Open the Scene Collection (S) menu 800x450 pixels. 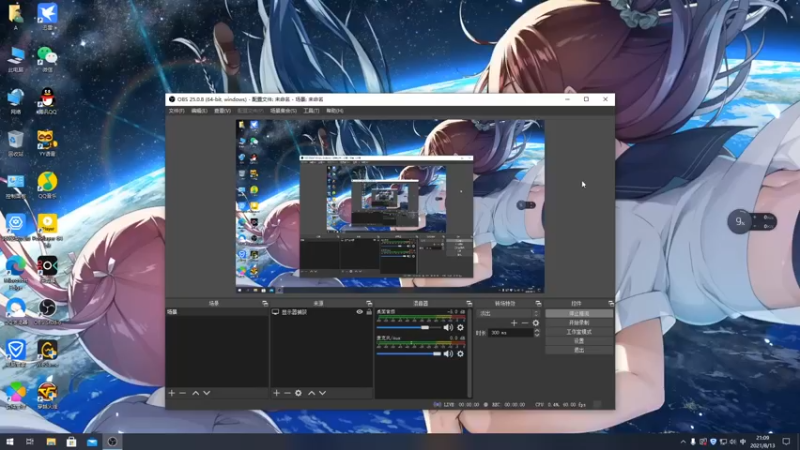[x=283, y=111]
